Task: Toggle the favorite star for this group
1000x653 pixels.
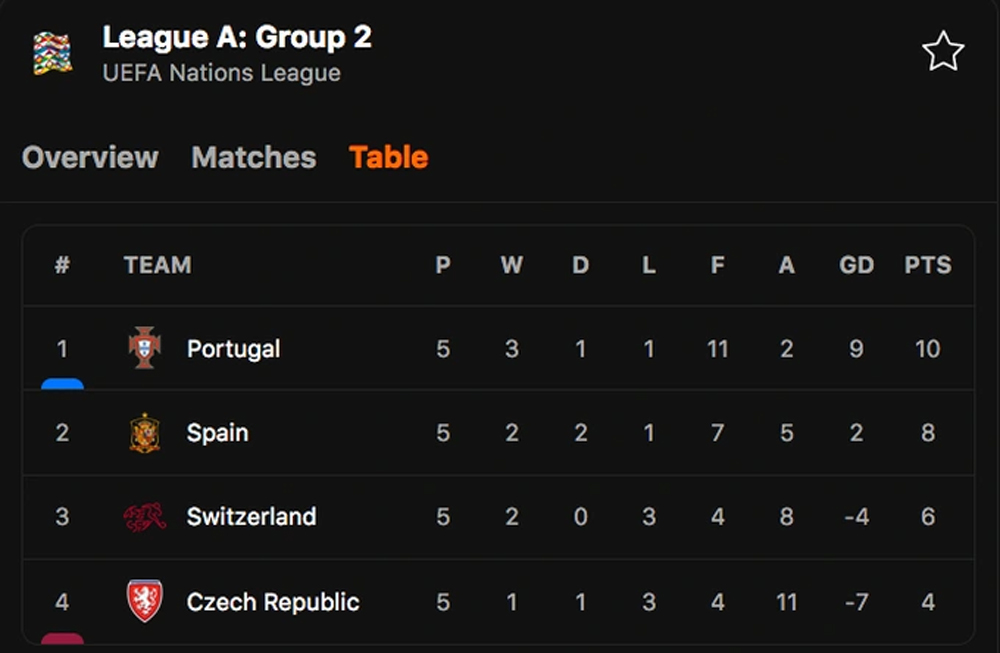Action: click(x=943, y=51)
